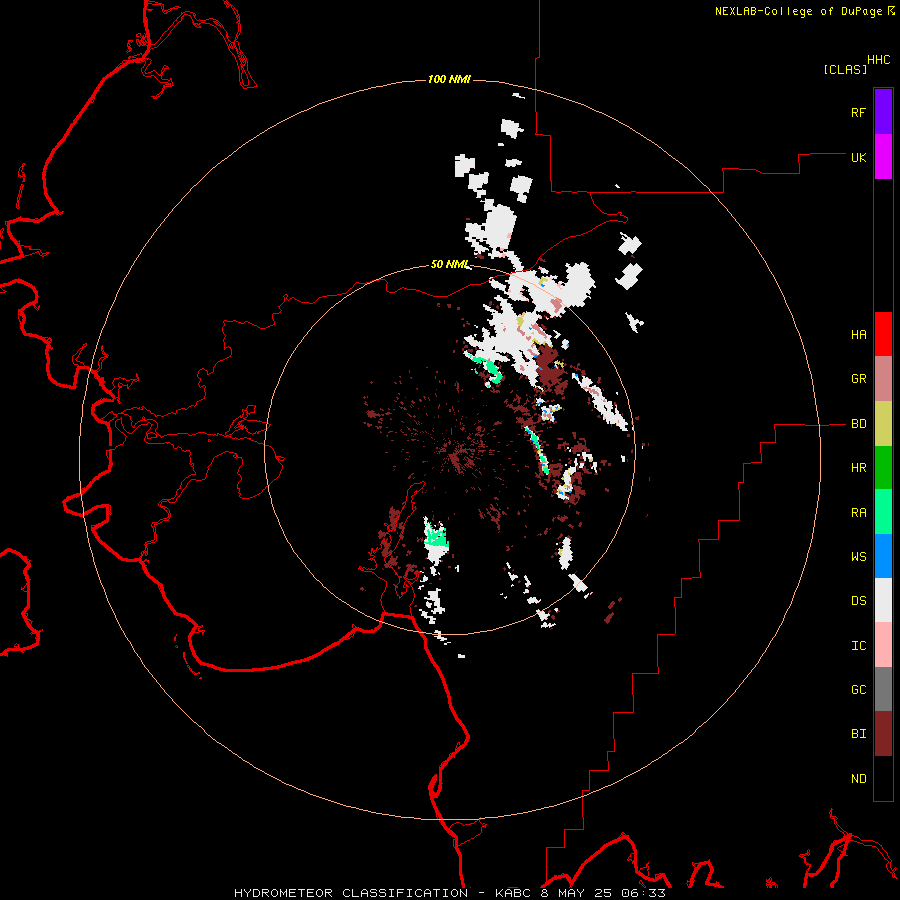Click the UK magenta legend swatch

(883, 157)
